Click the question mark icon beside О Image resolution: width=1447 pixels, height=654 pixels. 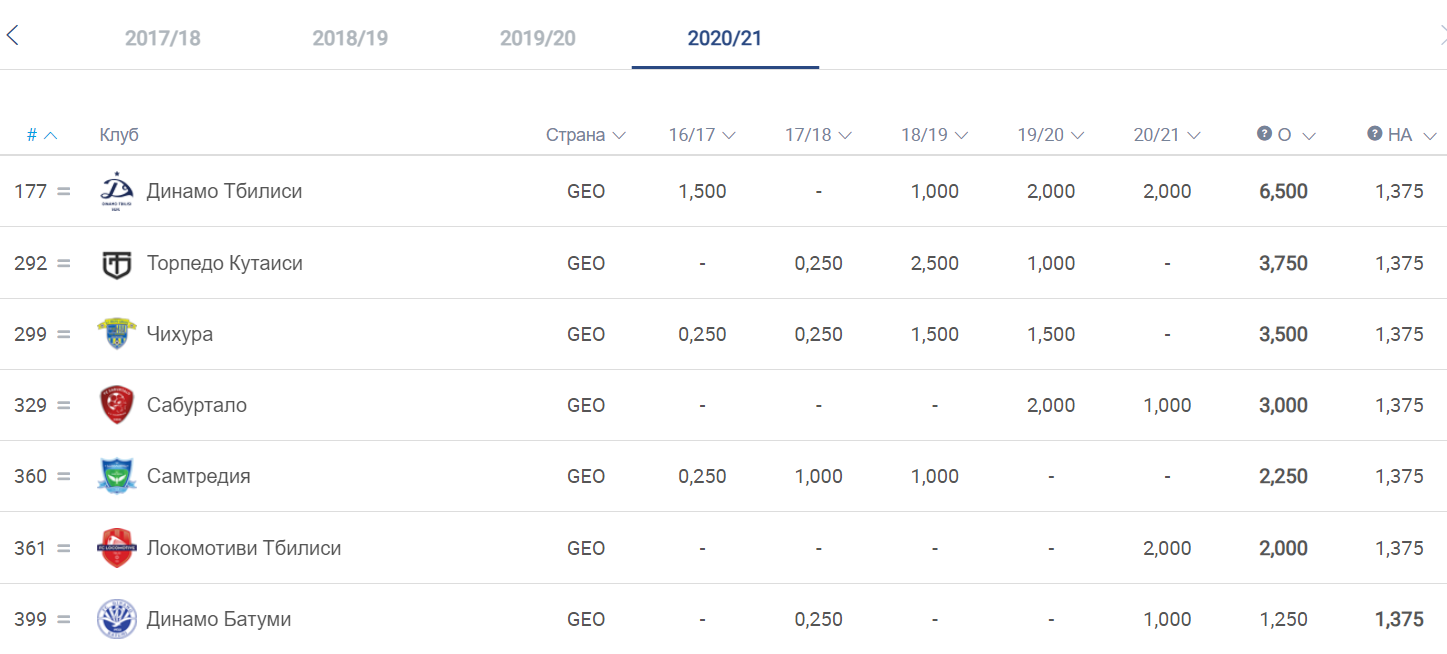tap(1264, 134)
